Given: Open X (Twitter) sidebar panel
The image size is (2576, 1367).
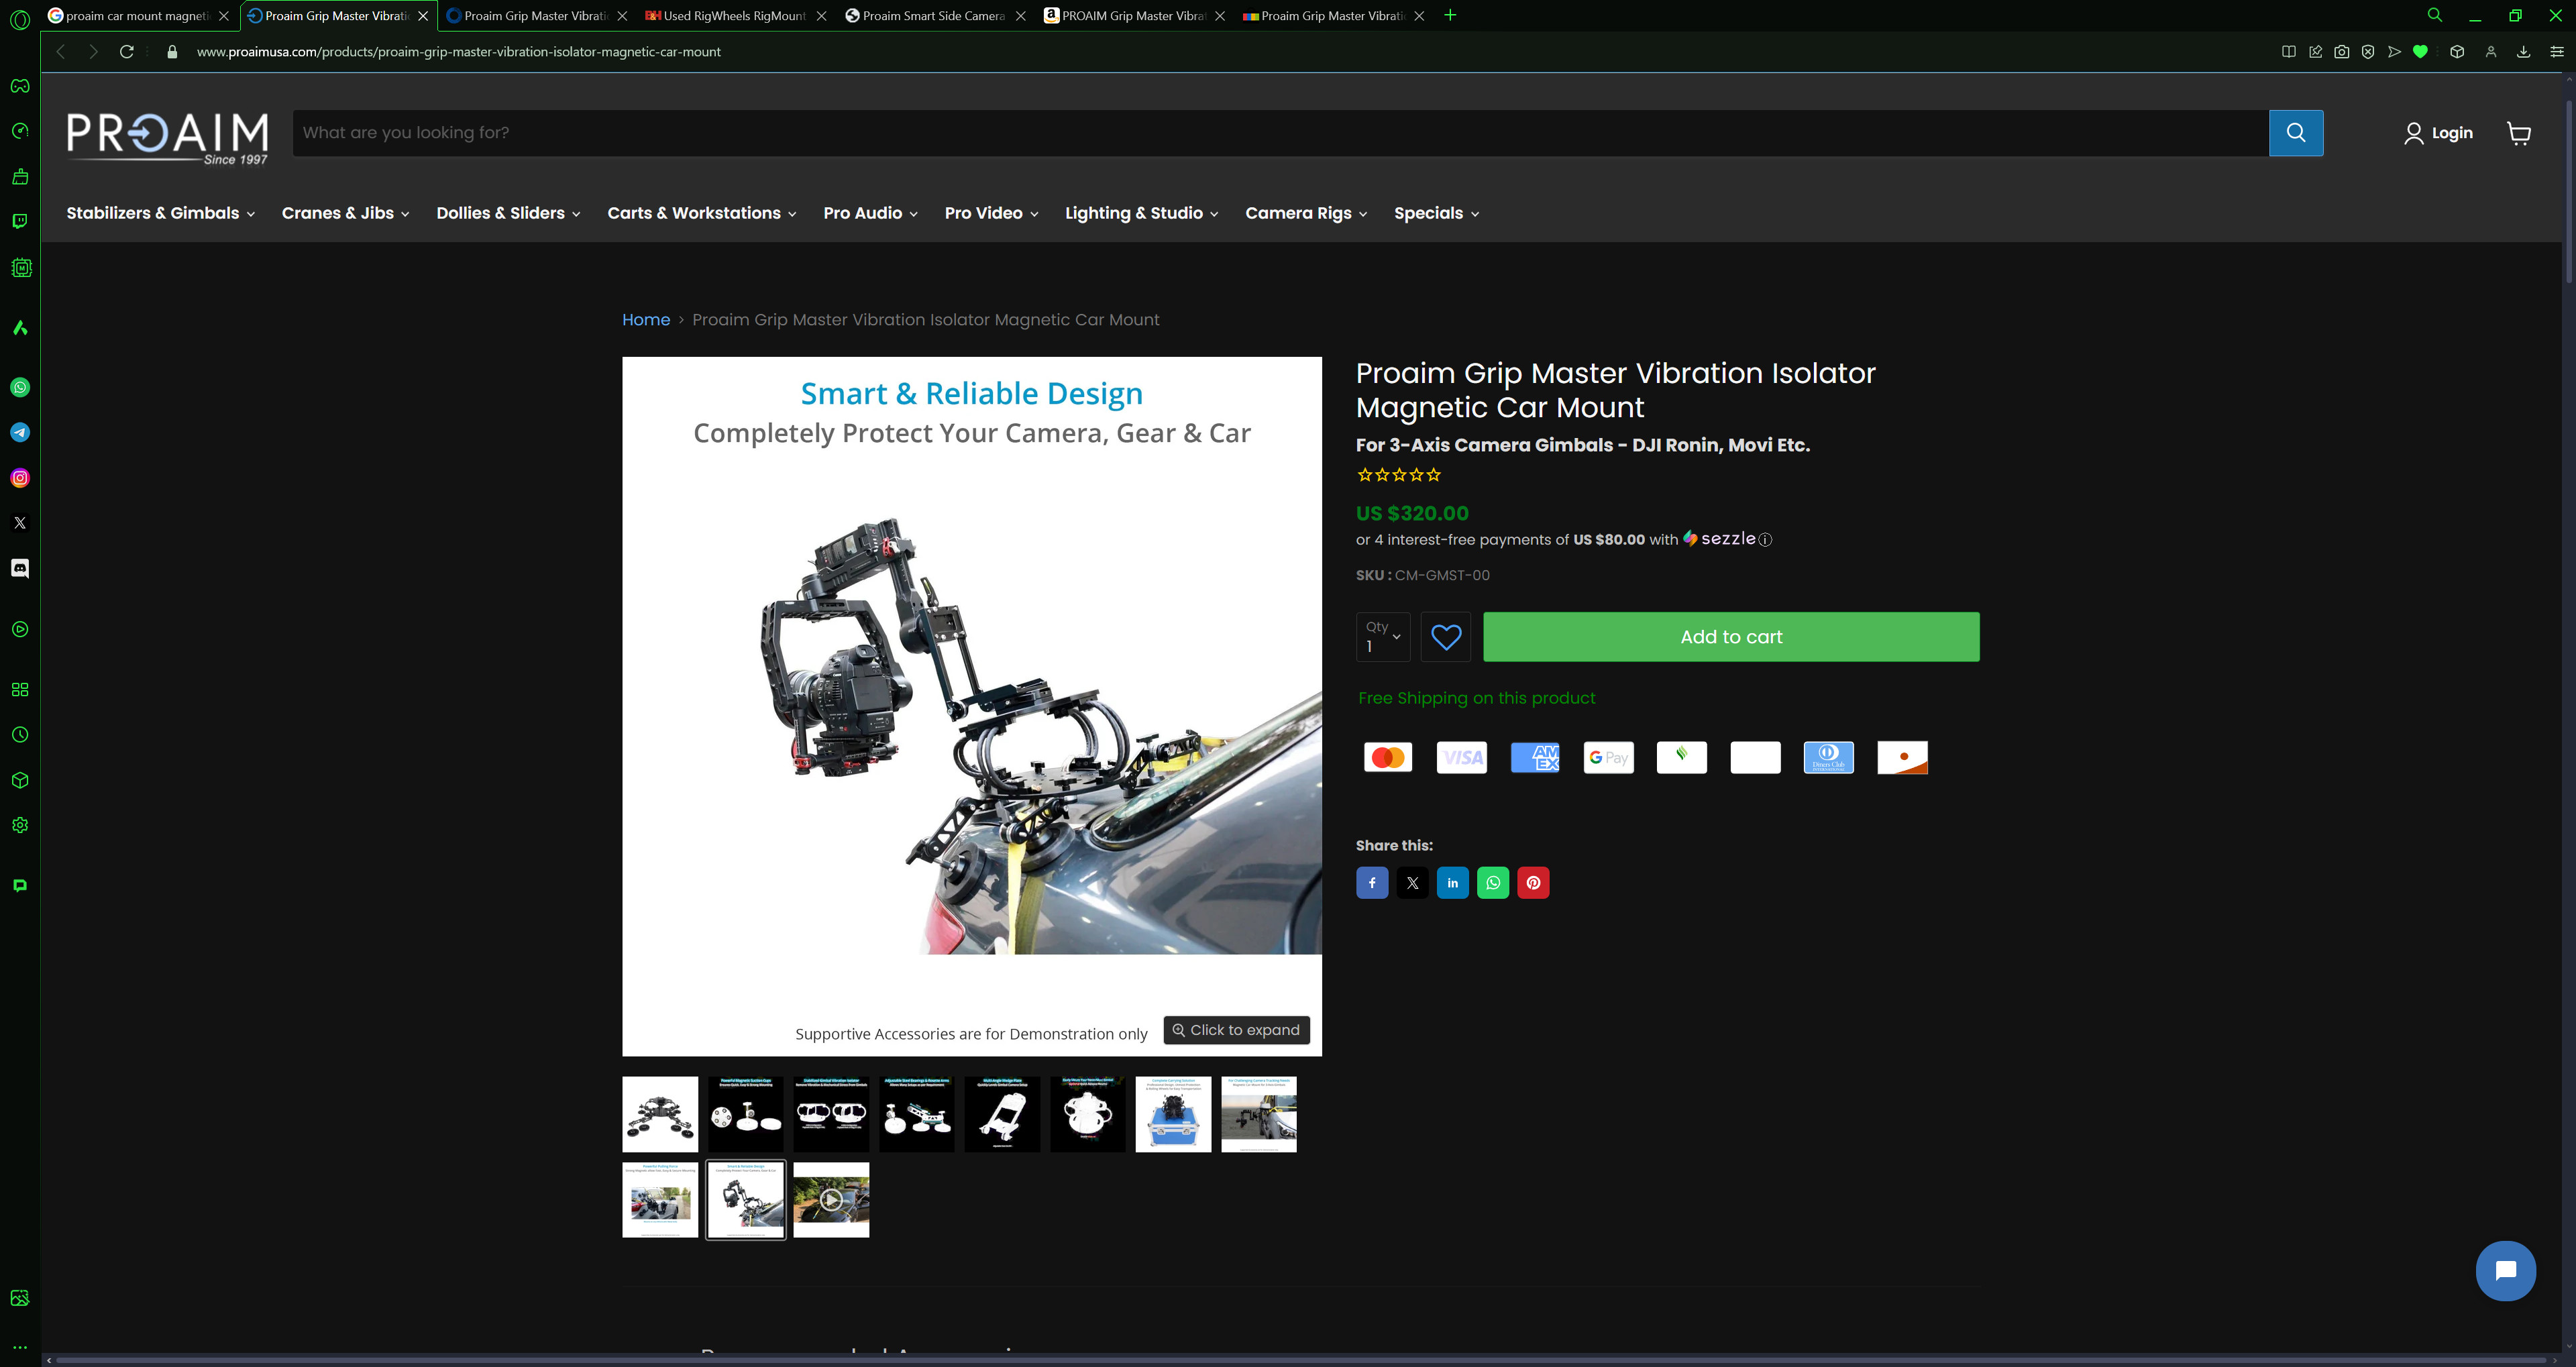Looking at the screenshot, I should [x=20, y=523].
